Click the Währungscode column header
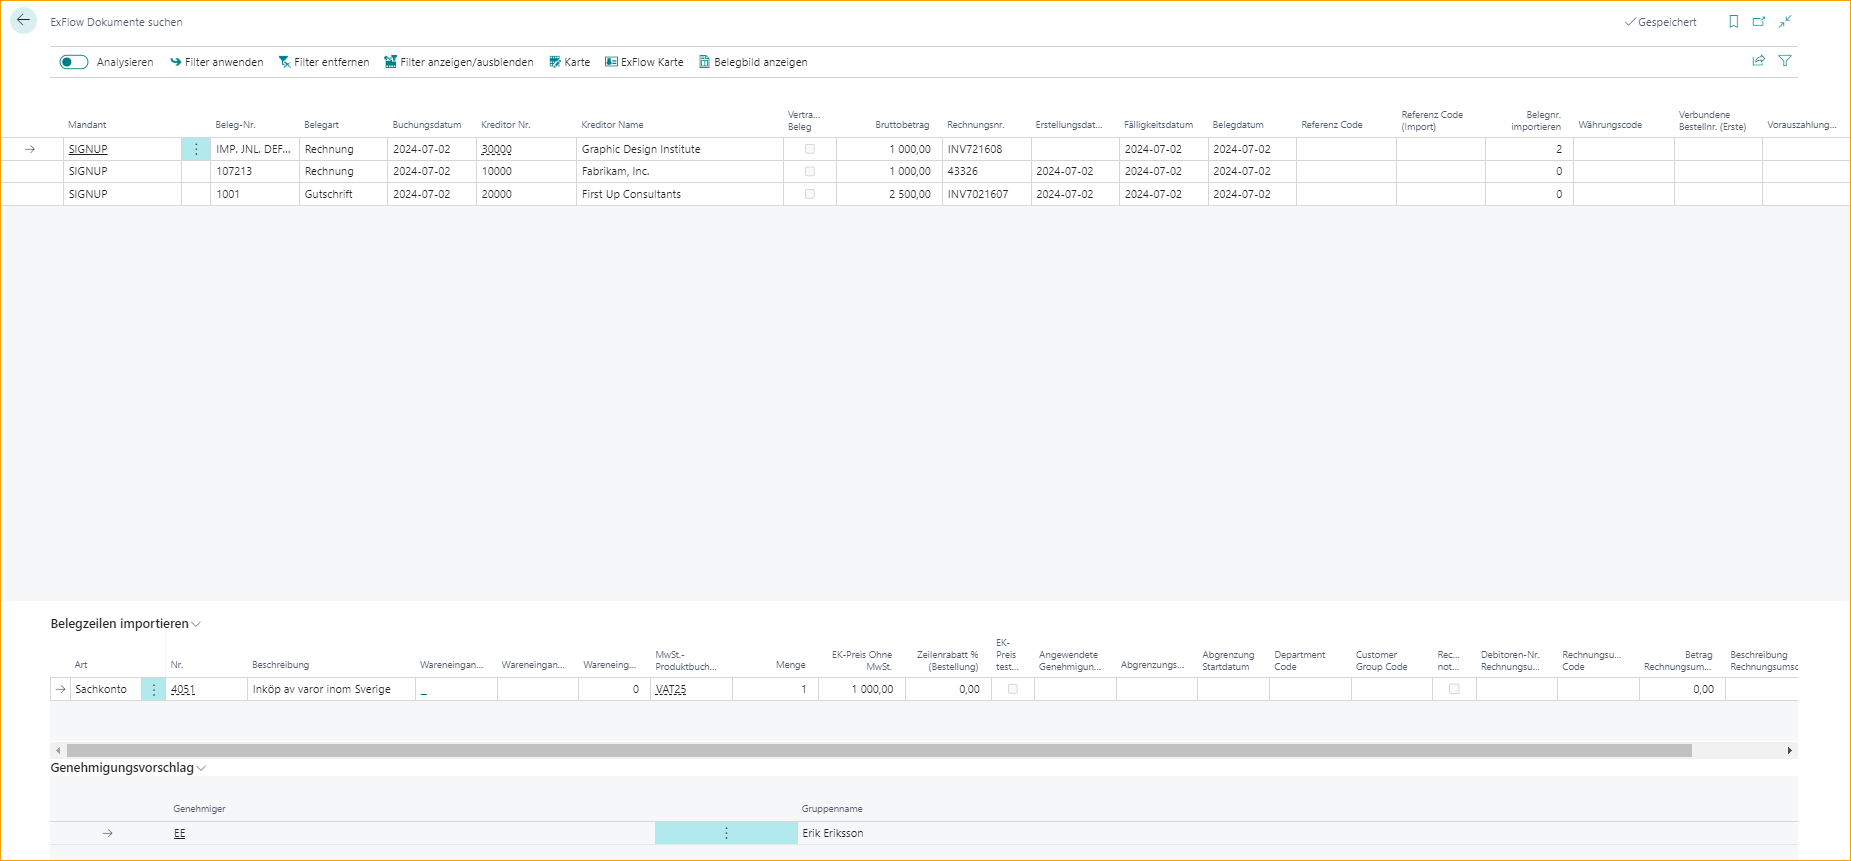1851x861 pixels. tap(1610, 125)
